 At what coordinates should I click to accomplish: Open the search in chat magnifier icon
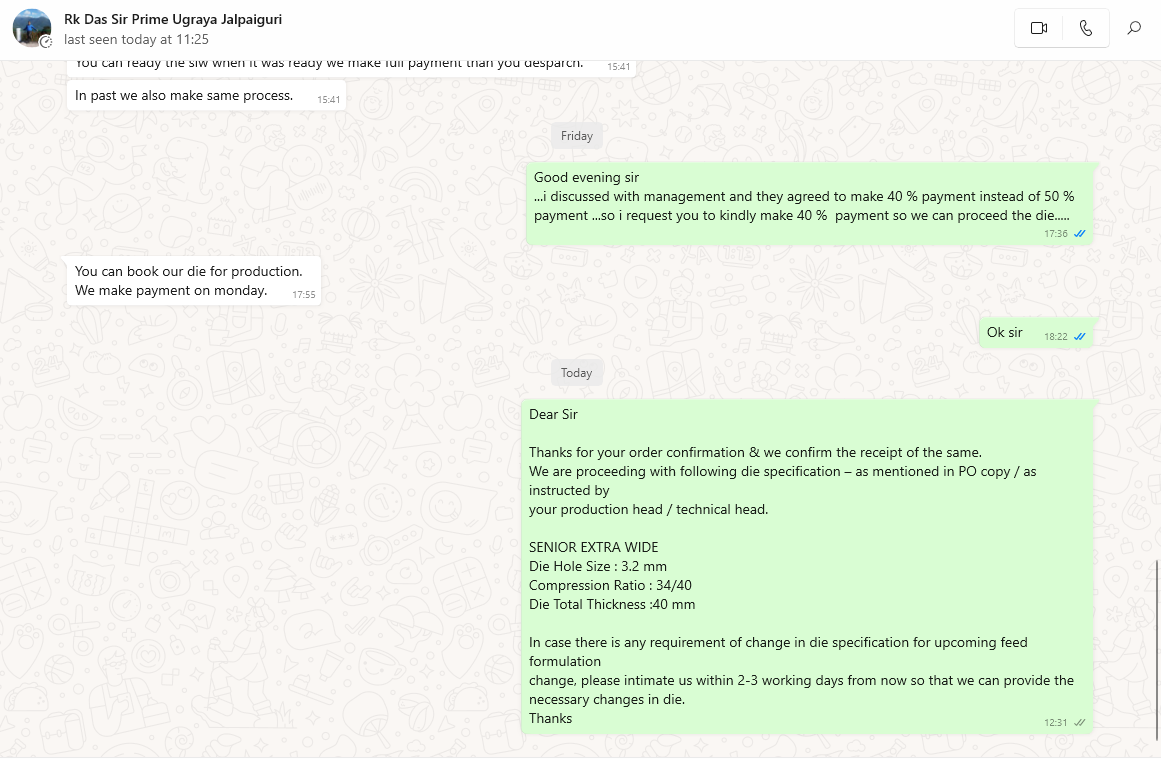click(x=1134, y=28)
